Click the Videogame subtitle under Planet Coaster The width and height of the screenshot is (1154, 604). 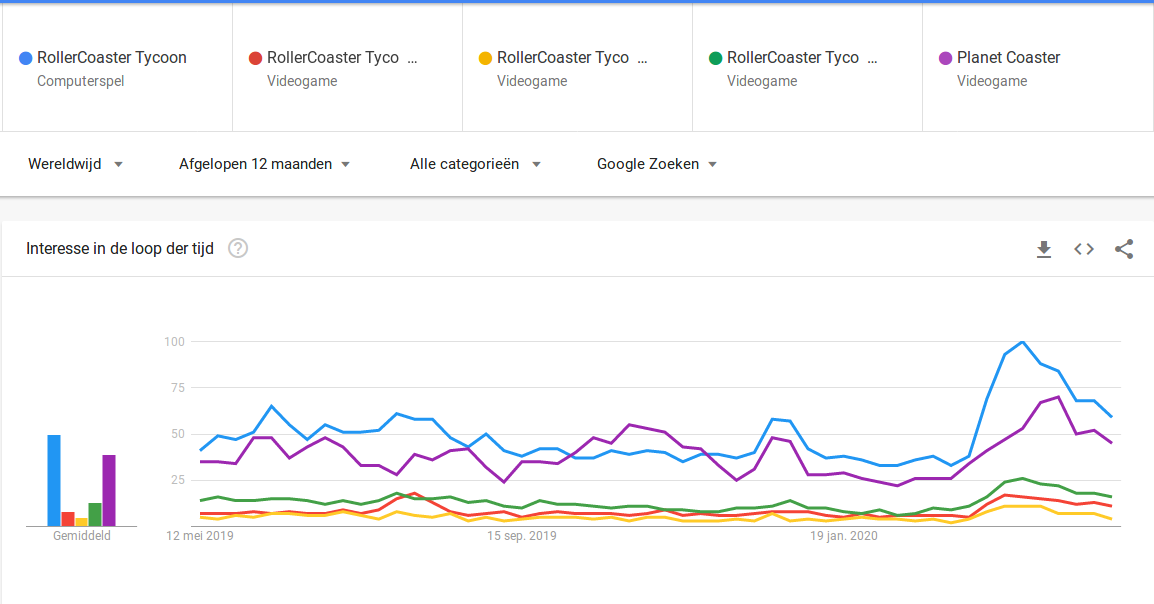(x=992, y=81)
